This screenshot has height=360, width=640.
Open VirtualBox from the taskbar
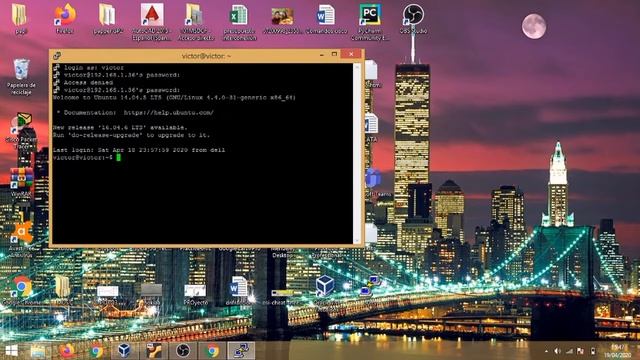[124, 351]
